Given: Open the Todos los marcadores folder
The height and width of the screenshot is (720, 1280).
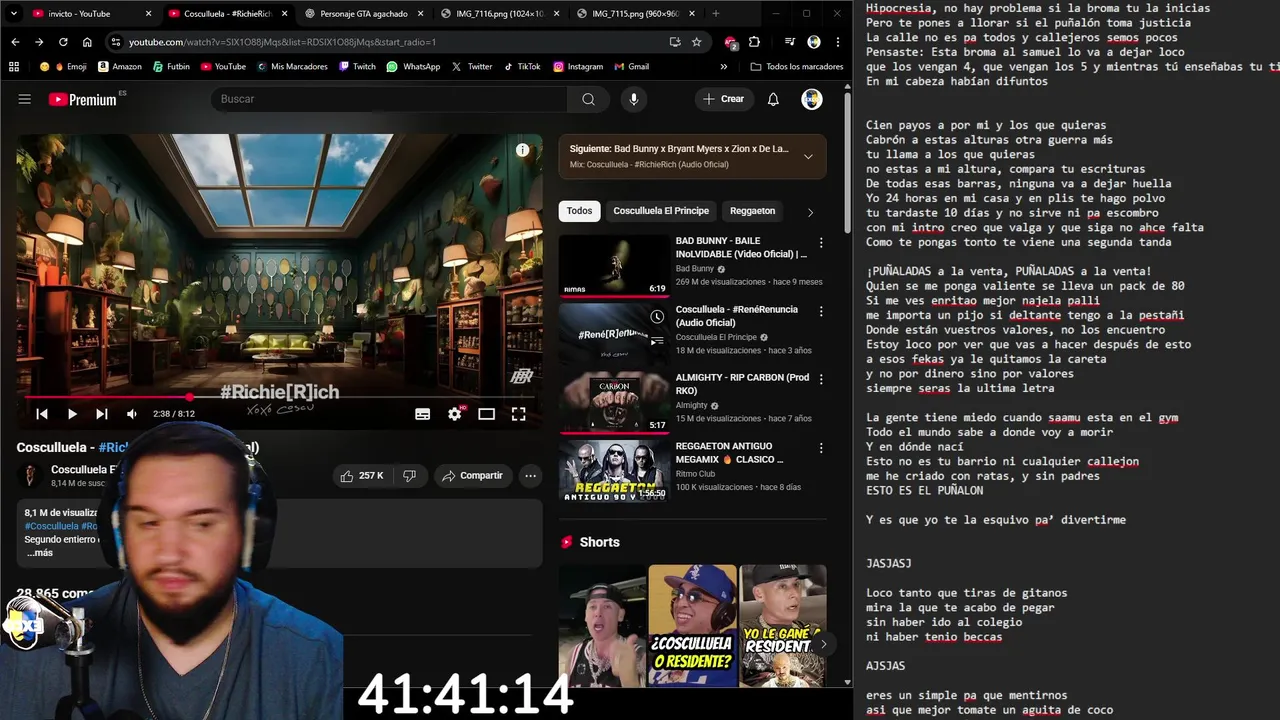Looking at the screenshot, I should tap(797, 67).
